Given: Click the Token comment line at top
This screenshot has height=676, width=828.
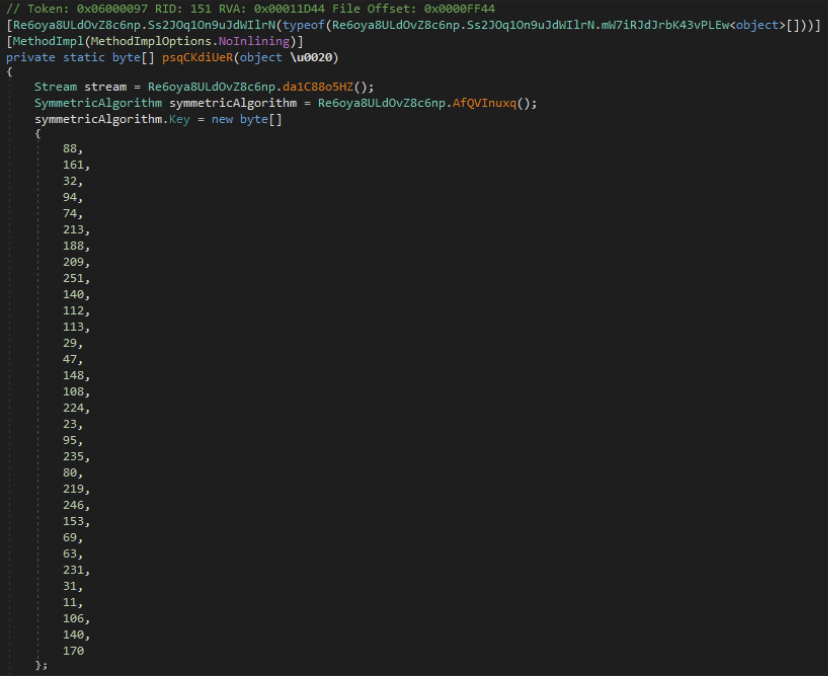Looking at the screenshot, I should click(x=250, y=9).
